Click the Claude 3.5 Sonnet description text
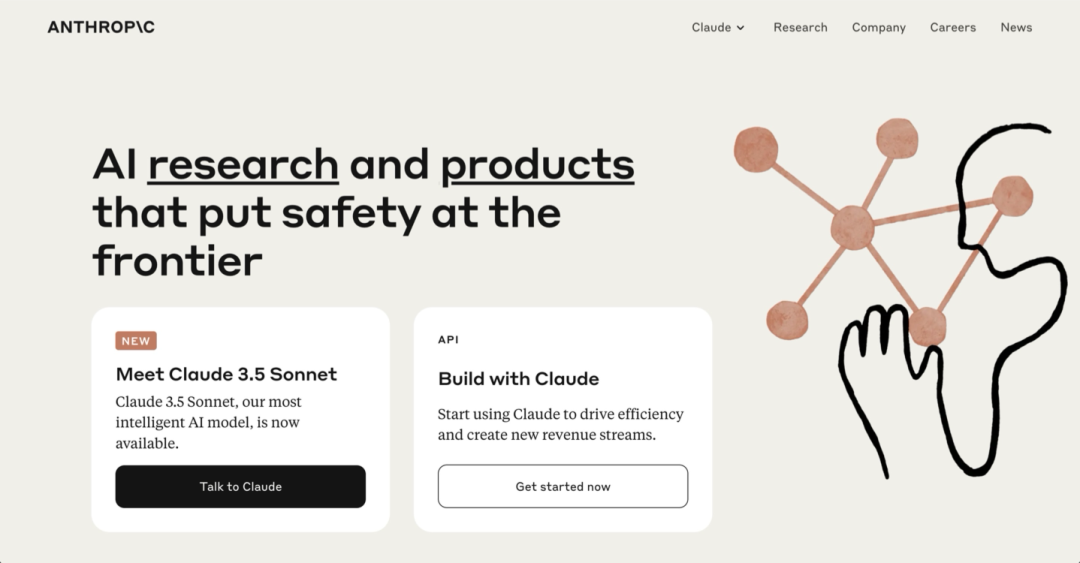The height and width of the screenshot is (563, 1080). (208, 422)
